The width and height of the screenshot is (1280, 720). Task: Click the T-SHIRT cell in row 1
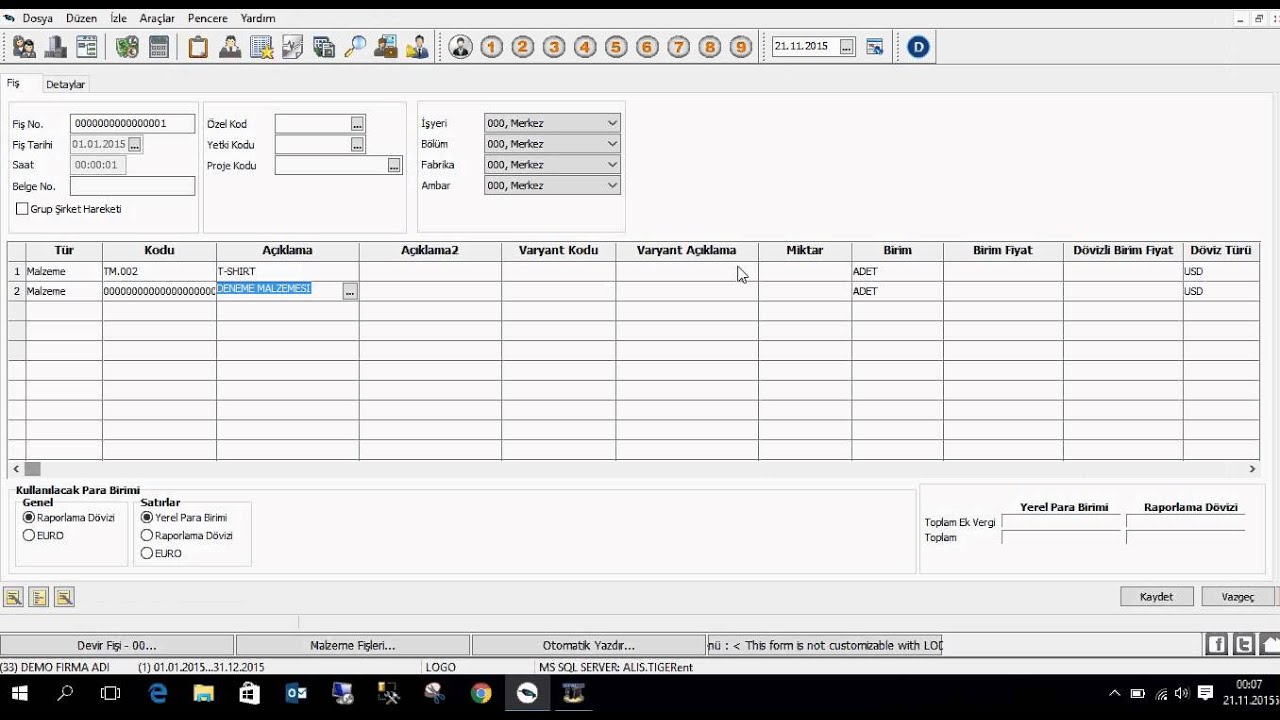[287, 271]
